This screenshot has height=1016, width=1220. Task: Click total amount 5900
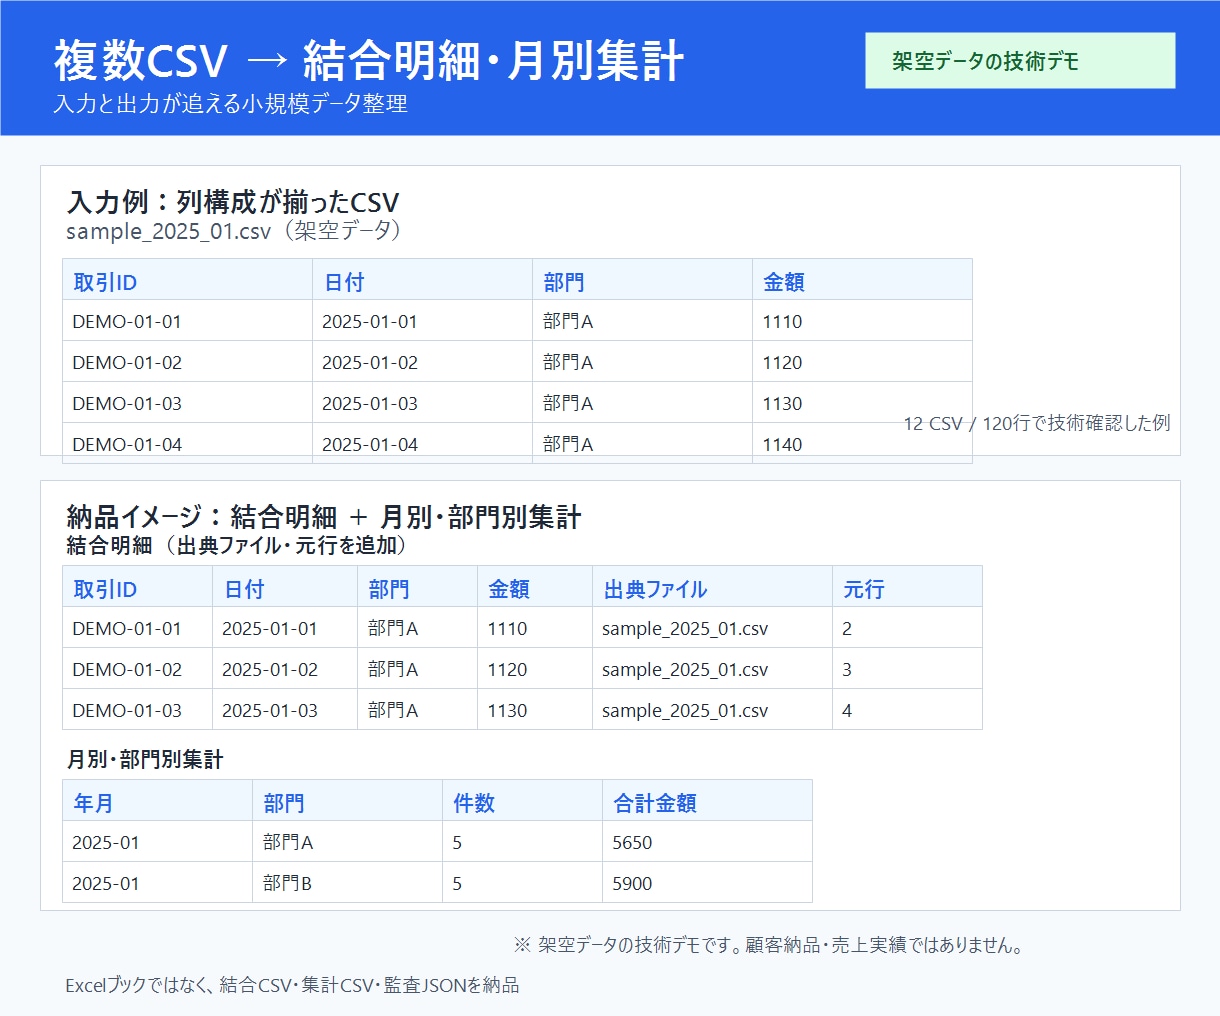pyautogui.click(x=632, y=884)
